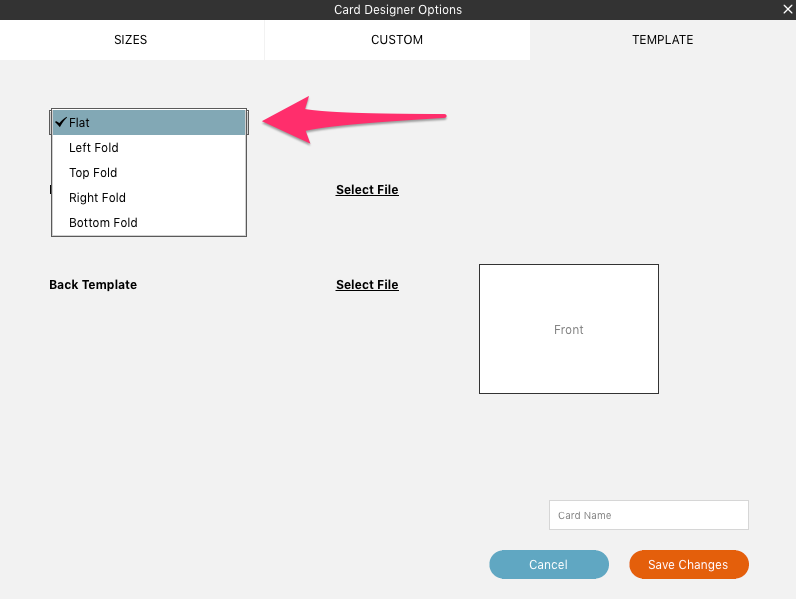796x599 pixels.
Task: Focus the Card Name input field
Action: coord(648,515)
